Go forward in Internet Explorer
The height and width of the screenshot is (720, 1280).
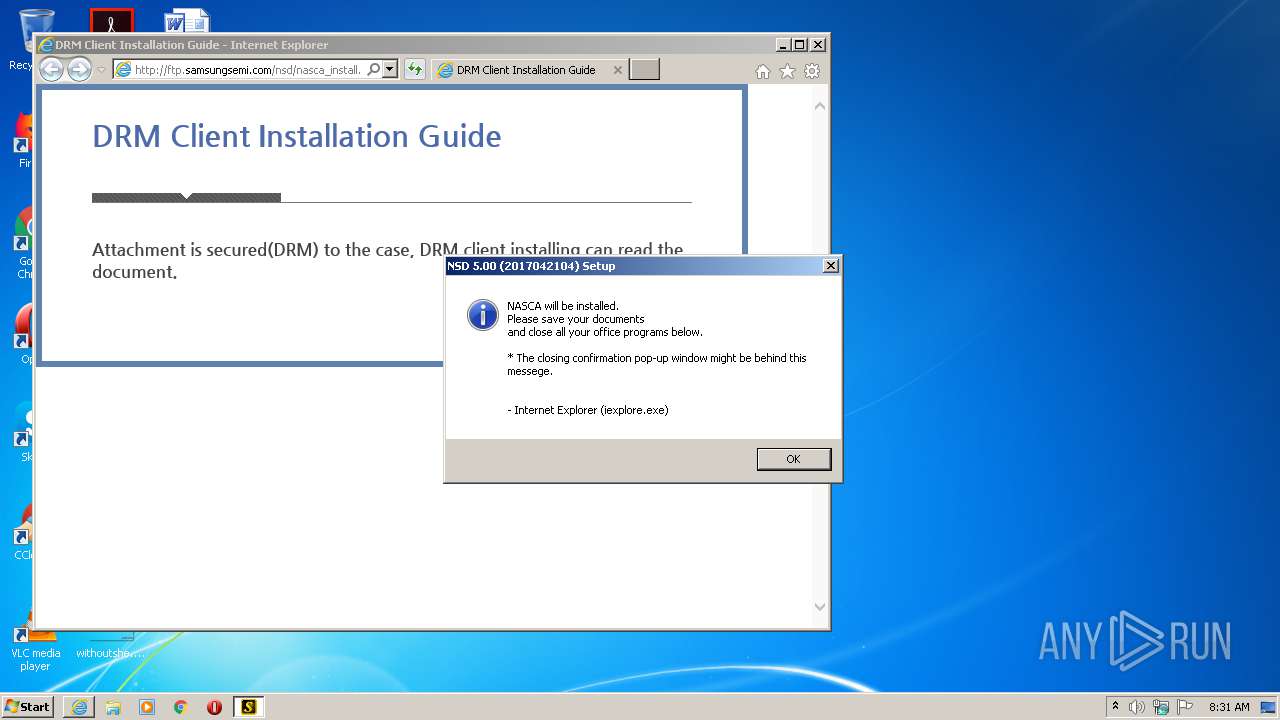(x=79, y=70)
